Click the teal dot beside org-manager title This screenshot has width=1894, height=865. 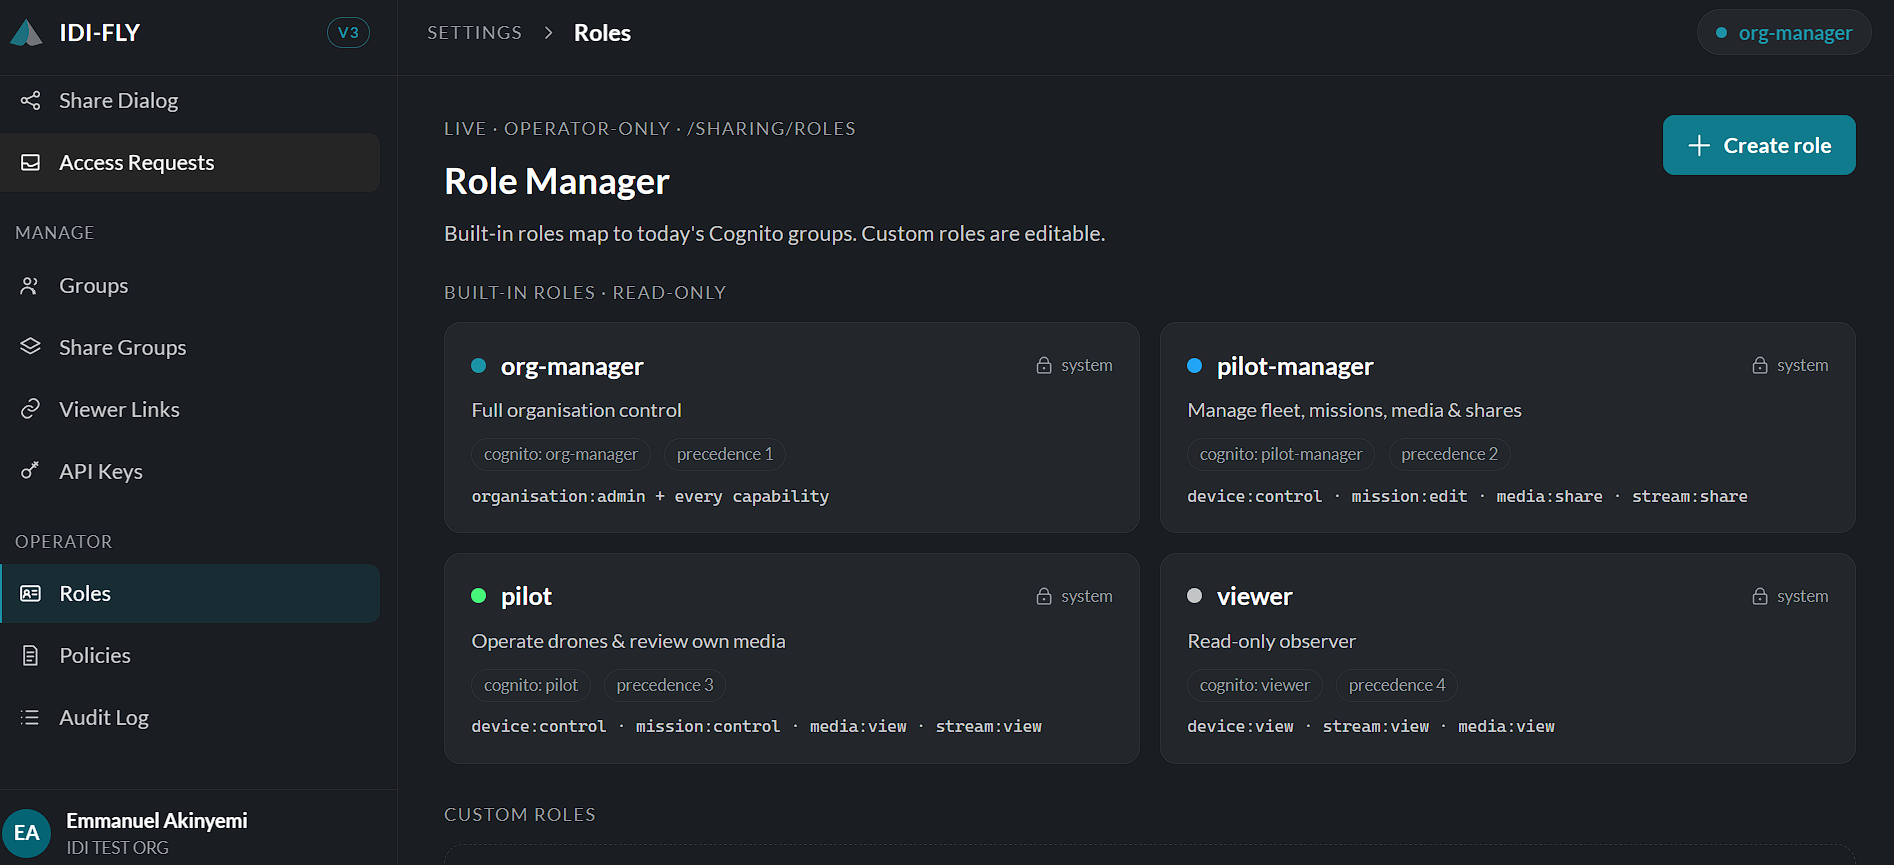point(478,365)
